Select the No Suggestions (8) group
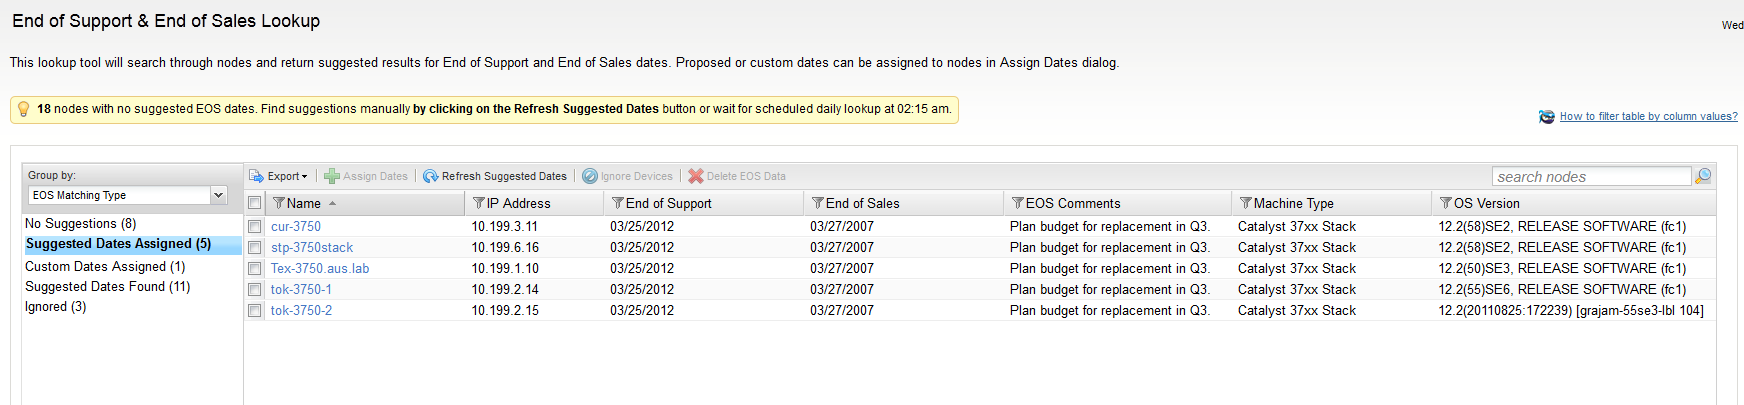Image resolution: width=1744 pixels, height=405 pixels. click(x=80, y=224)
